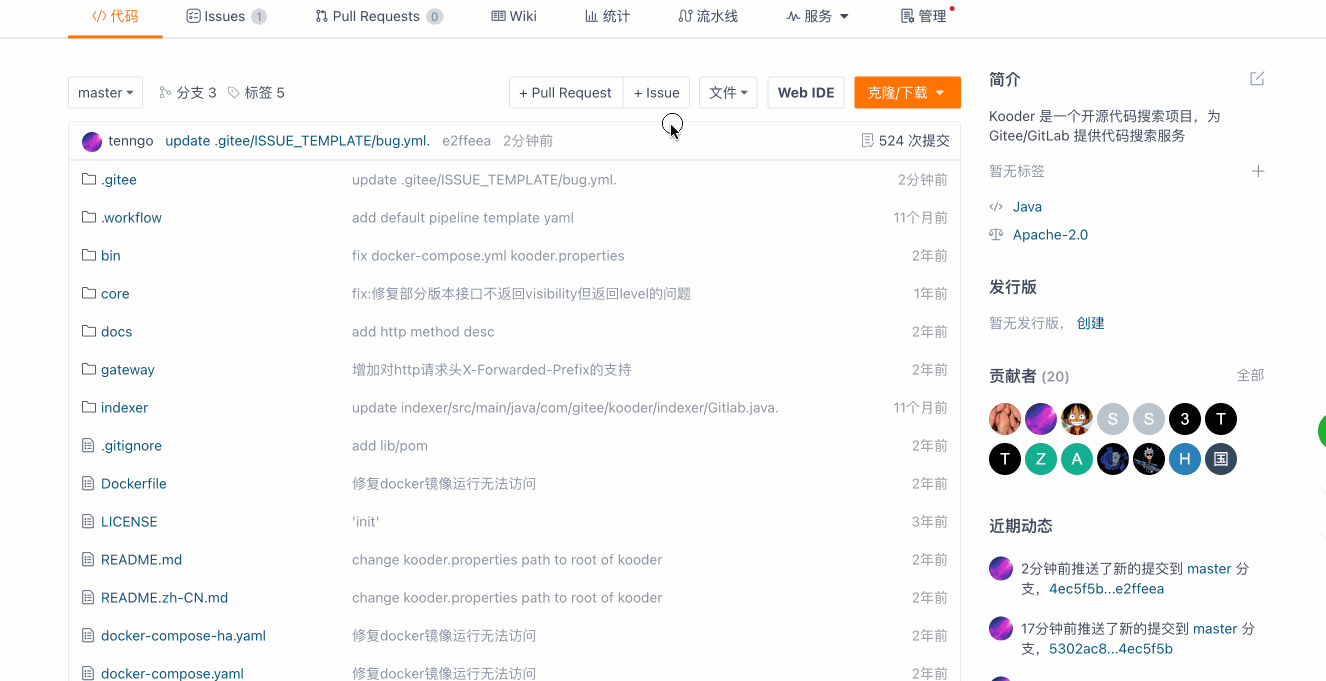
Task: Click the + Issue button
Action: (x=656, y=92)
